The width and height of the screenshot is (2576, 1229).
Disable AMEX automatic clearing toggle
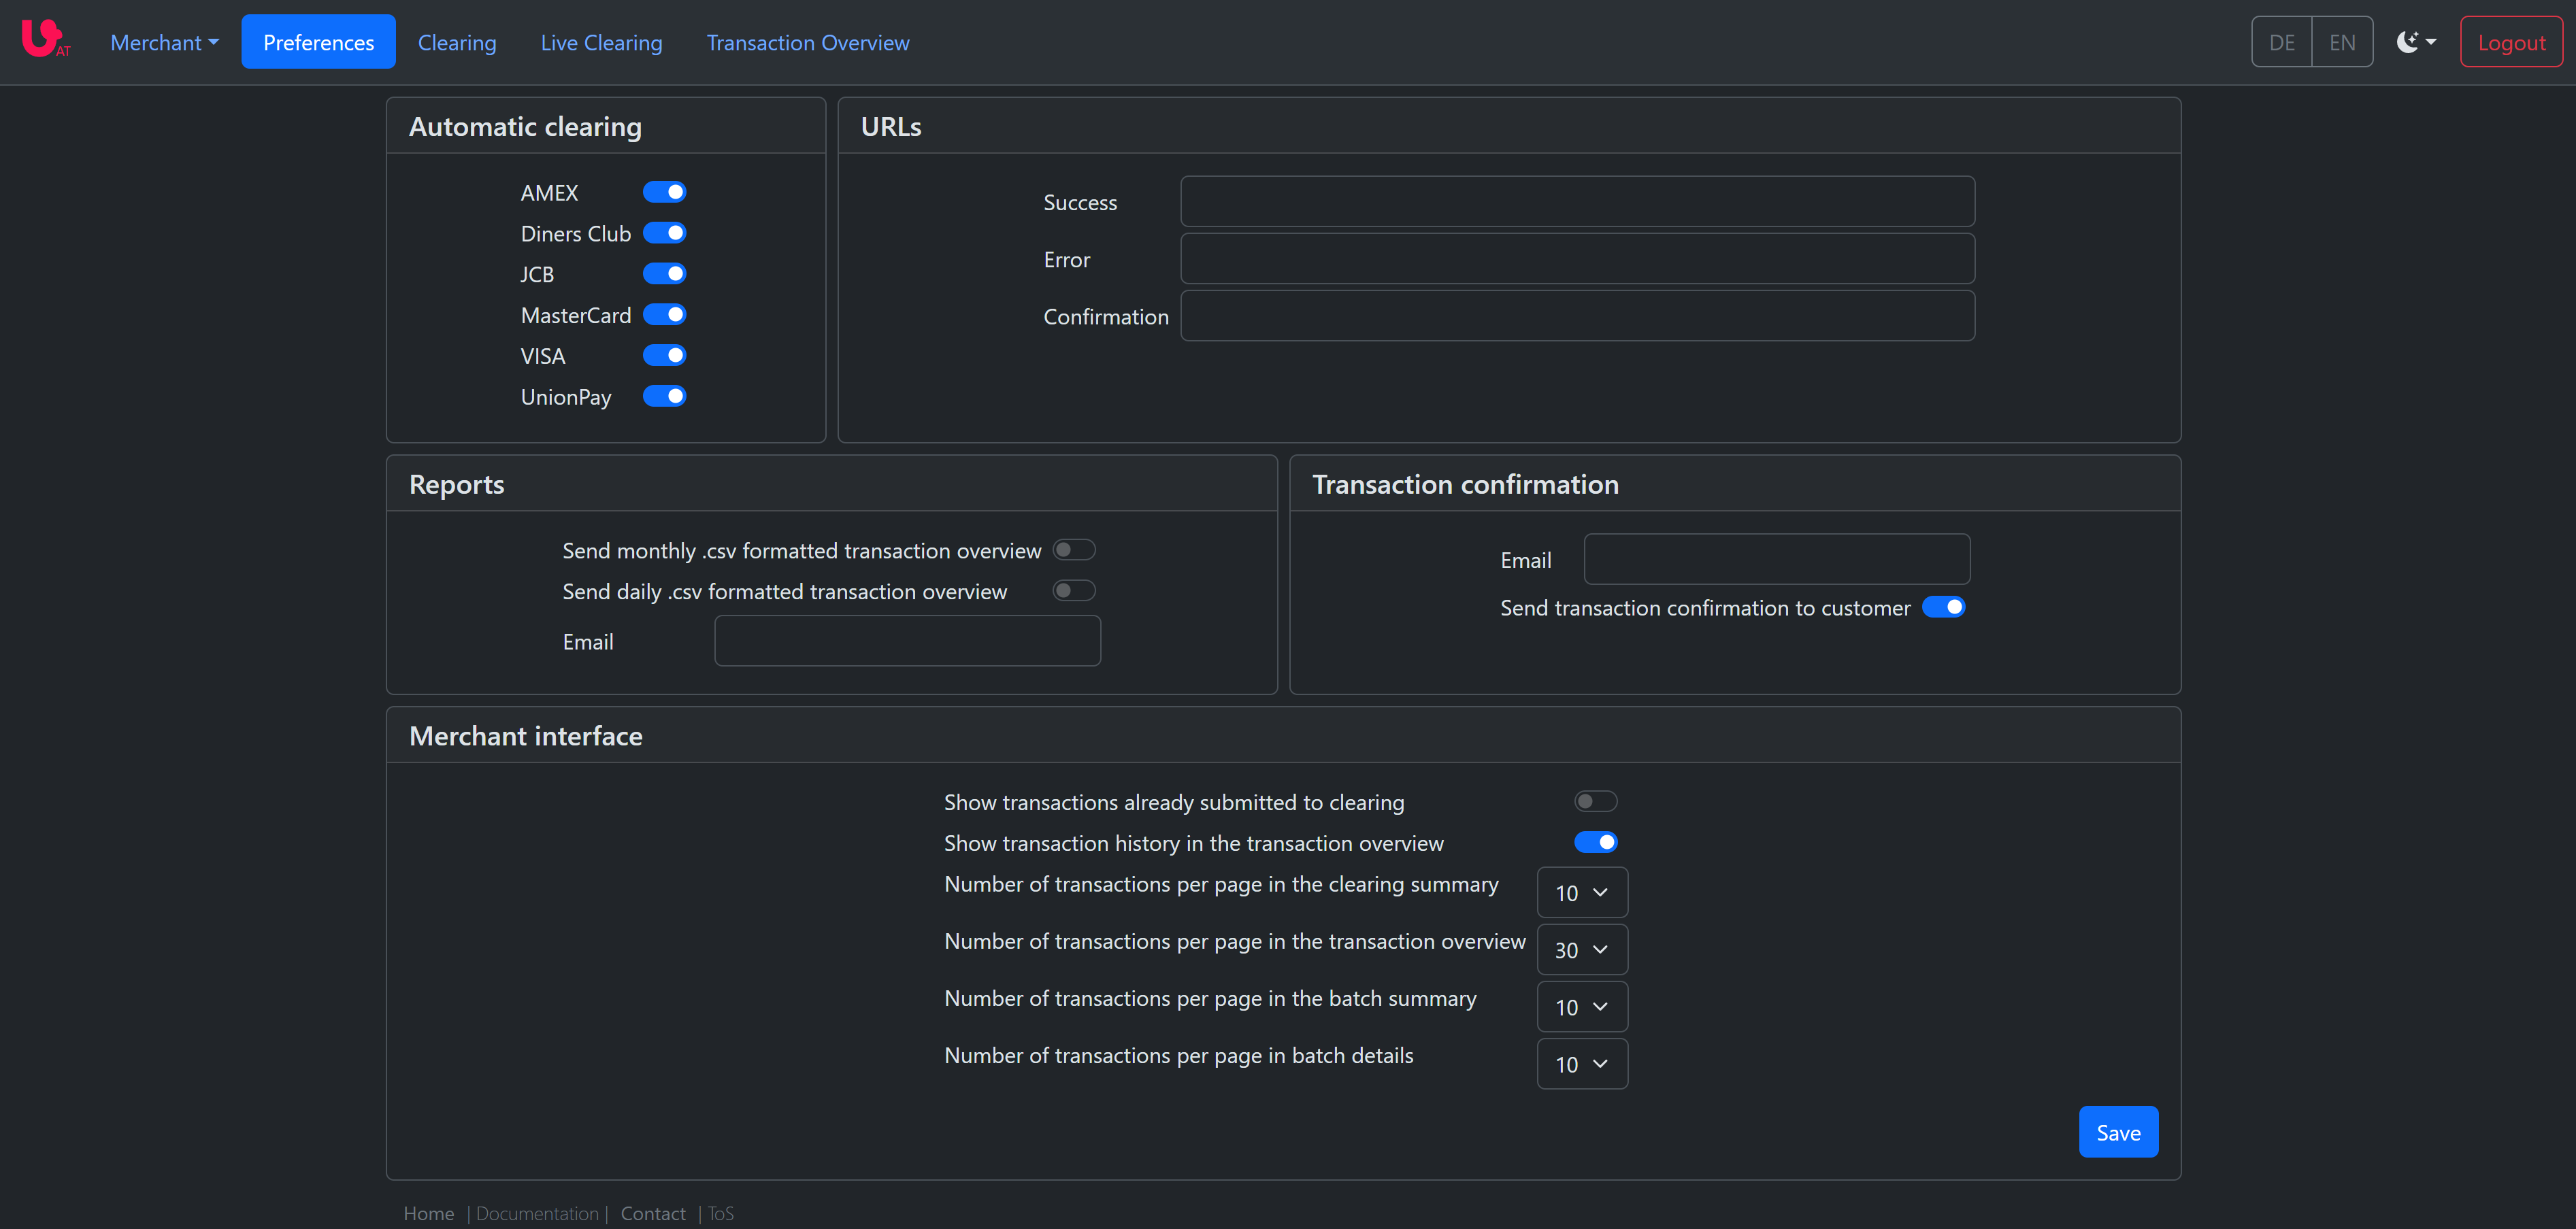[664, 192]
